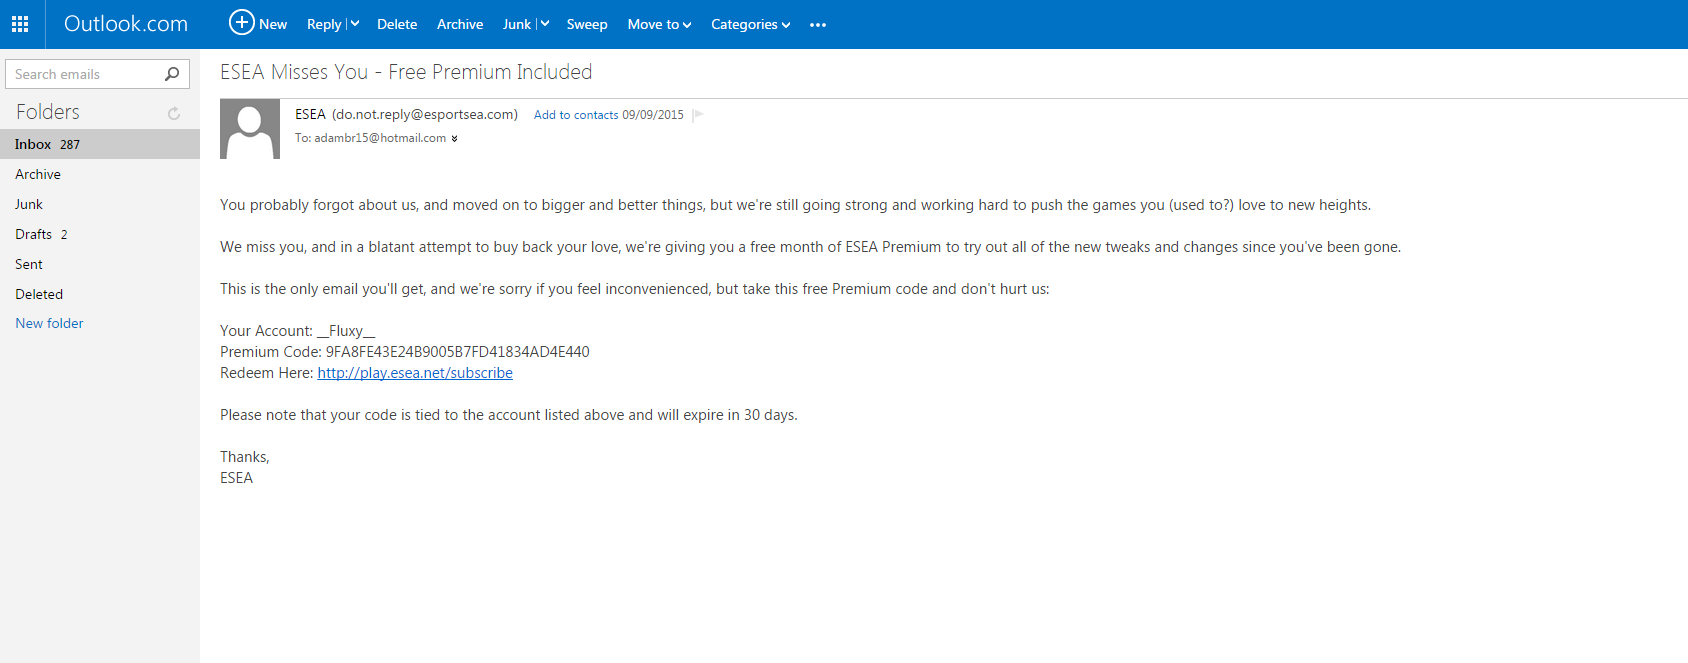The width and height of the screenshot is (1688, 663).
Task: Expand the Junk dropdown arrow
Action: pyautogui.click(x=544, y=24)
